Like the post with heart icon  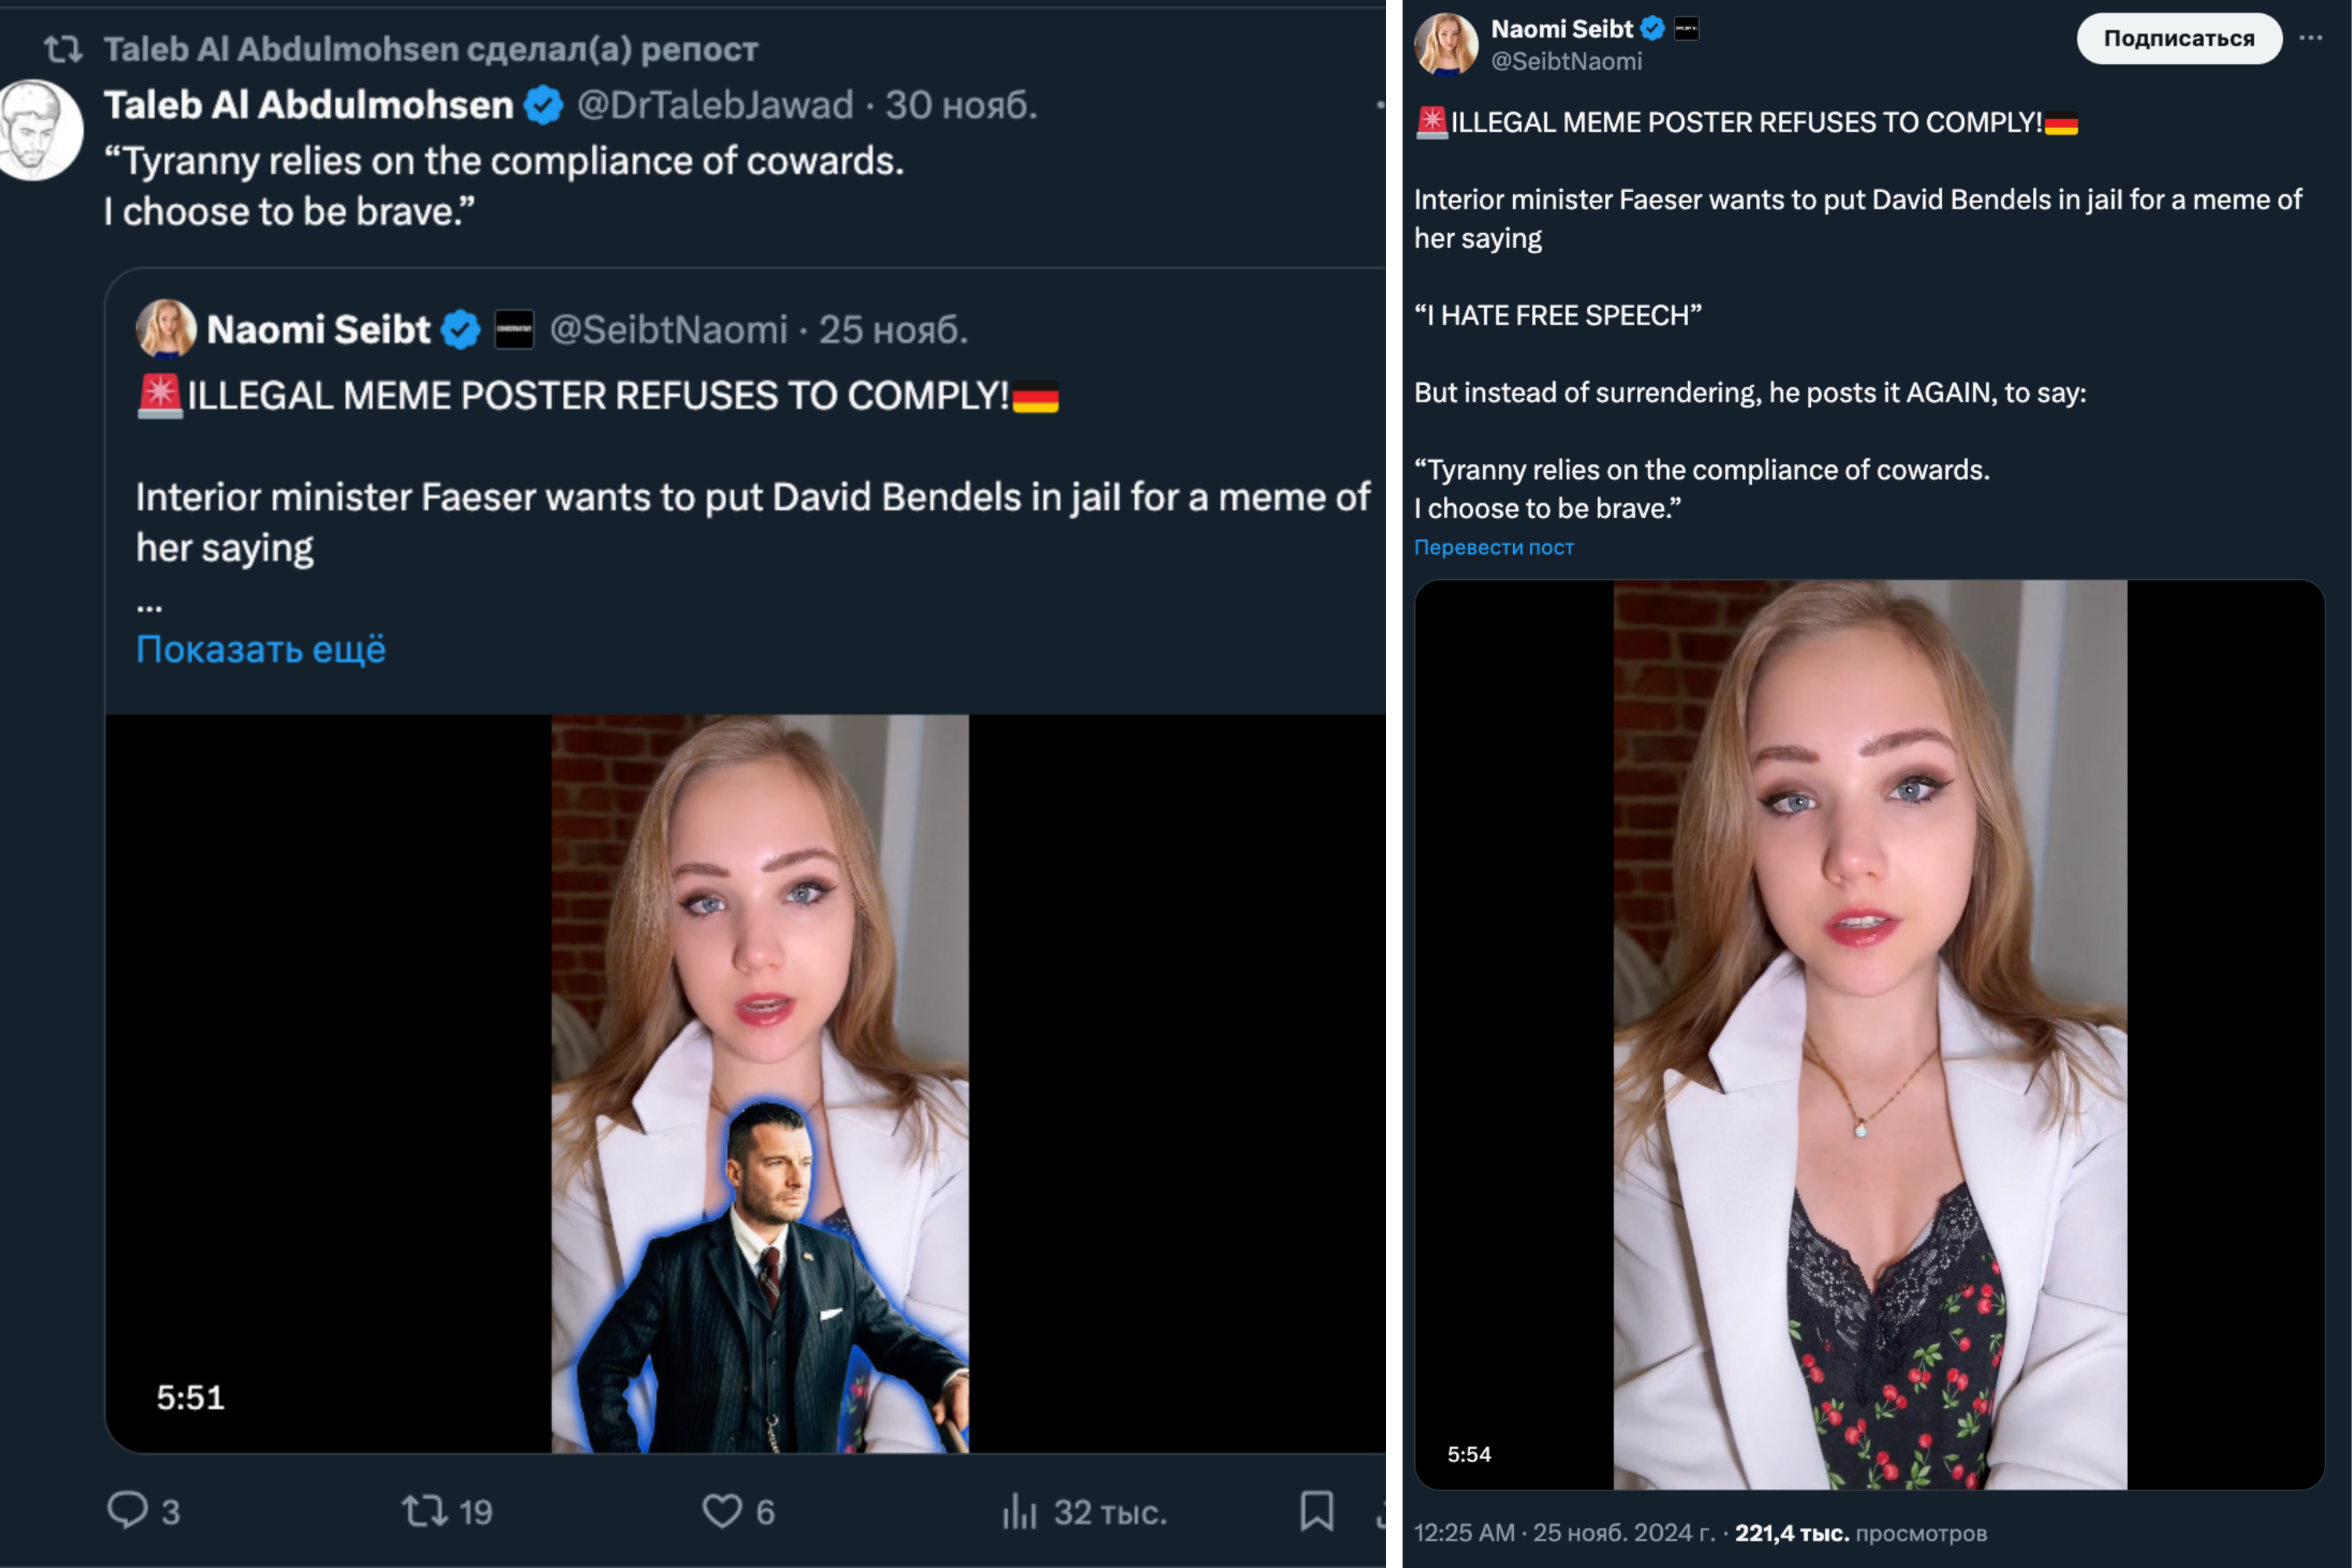click(722, 1510)
